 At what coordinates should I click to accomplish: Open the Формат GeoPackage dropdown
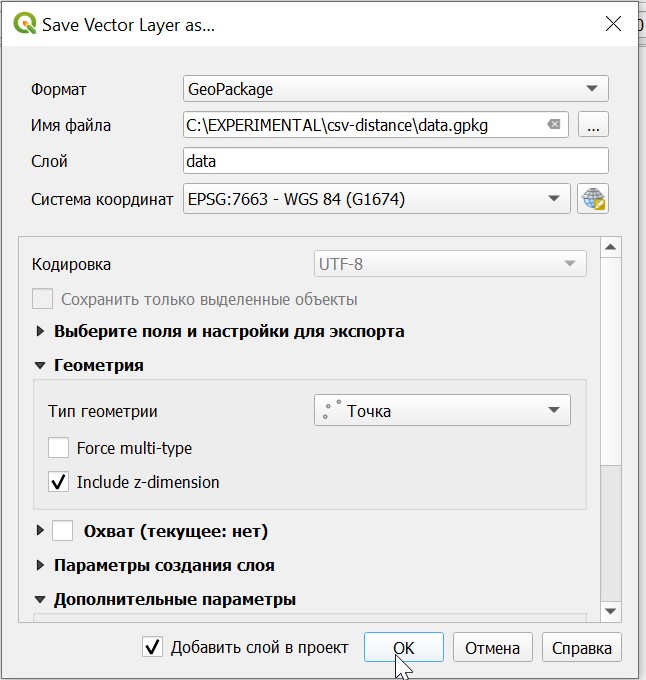(x=395, y=89)
